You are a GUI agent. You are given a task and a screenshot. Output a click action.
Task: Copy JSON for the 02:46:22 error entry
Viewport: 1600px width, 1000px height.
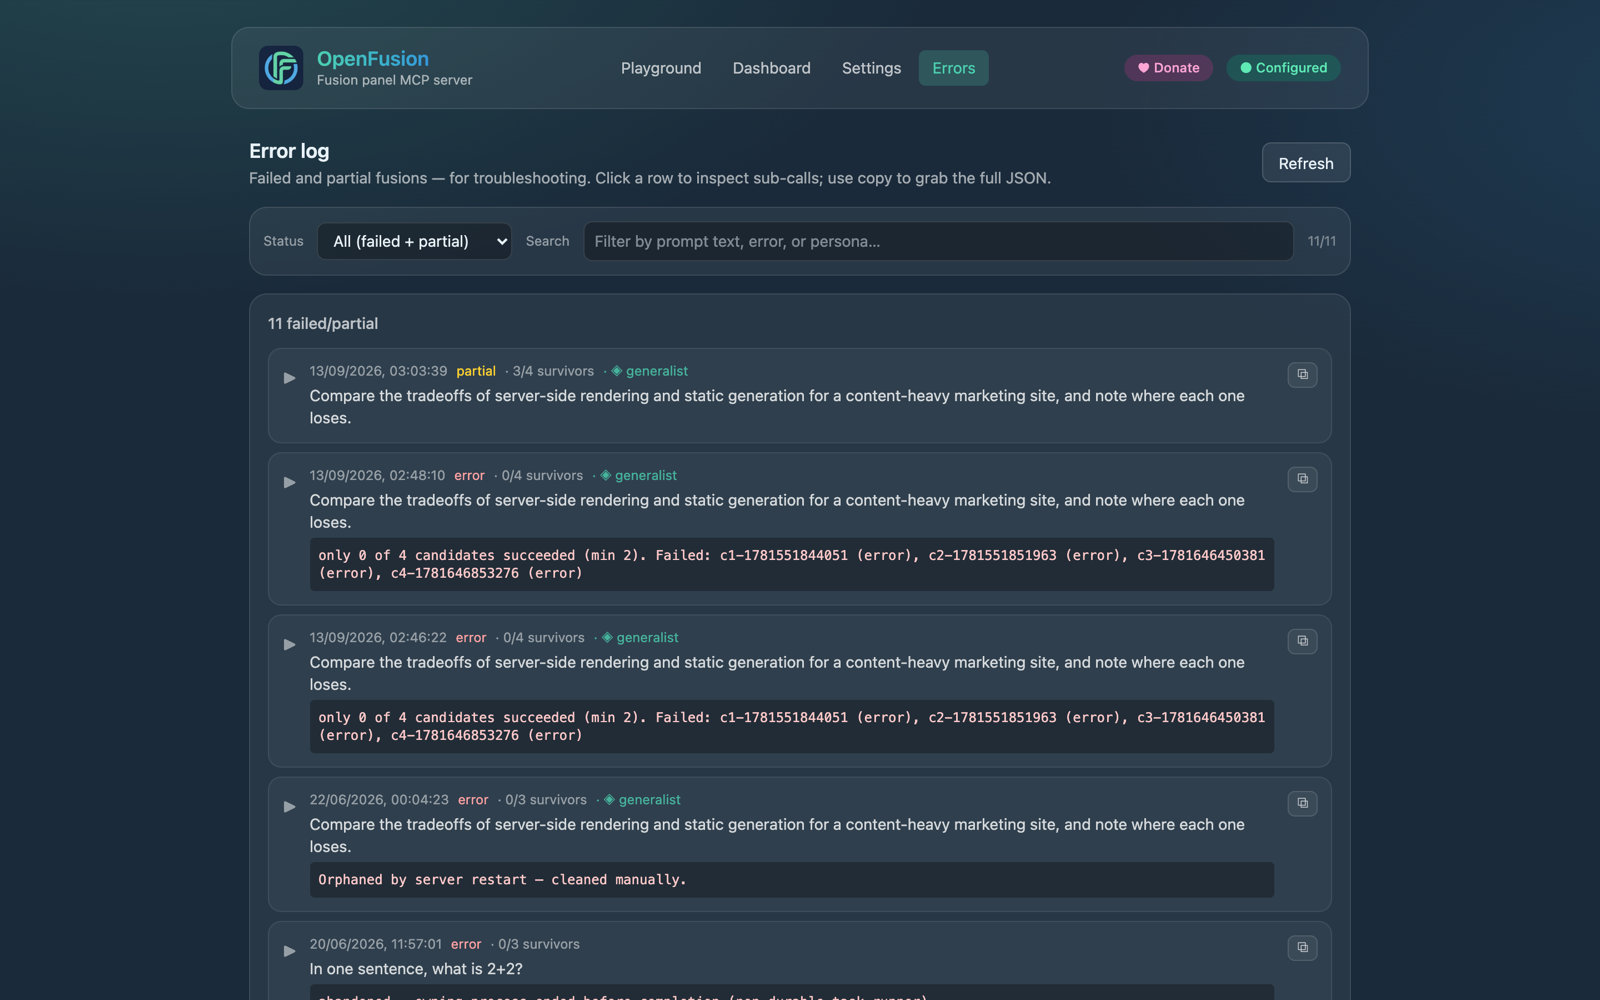(x=1302, y=641)
